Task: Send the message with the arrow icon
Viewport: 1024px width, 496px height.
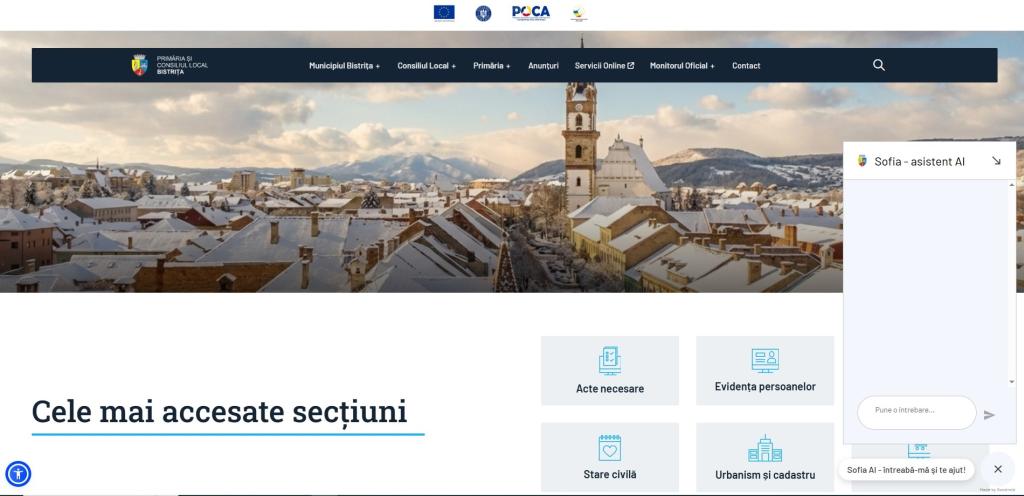Action: click(x=989, y=414)
